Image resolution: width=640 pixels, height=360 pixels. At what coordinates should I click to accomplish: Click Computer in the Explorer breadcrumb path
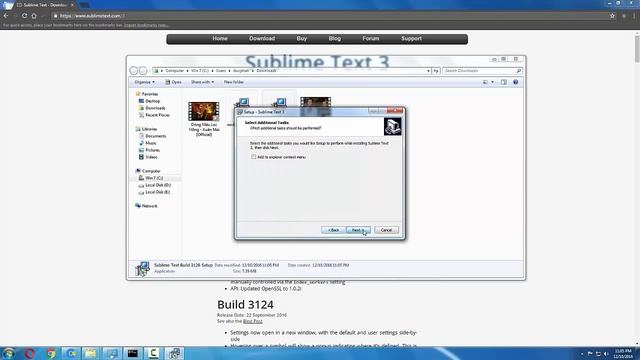click(174, 71)
